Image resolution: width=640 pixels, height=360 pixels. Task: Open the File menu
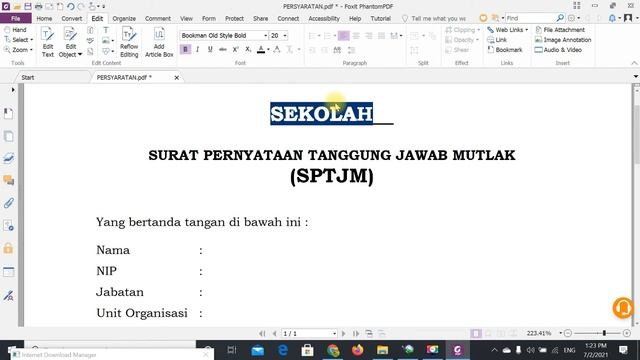tap(16, 18)
